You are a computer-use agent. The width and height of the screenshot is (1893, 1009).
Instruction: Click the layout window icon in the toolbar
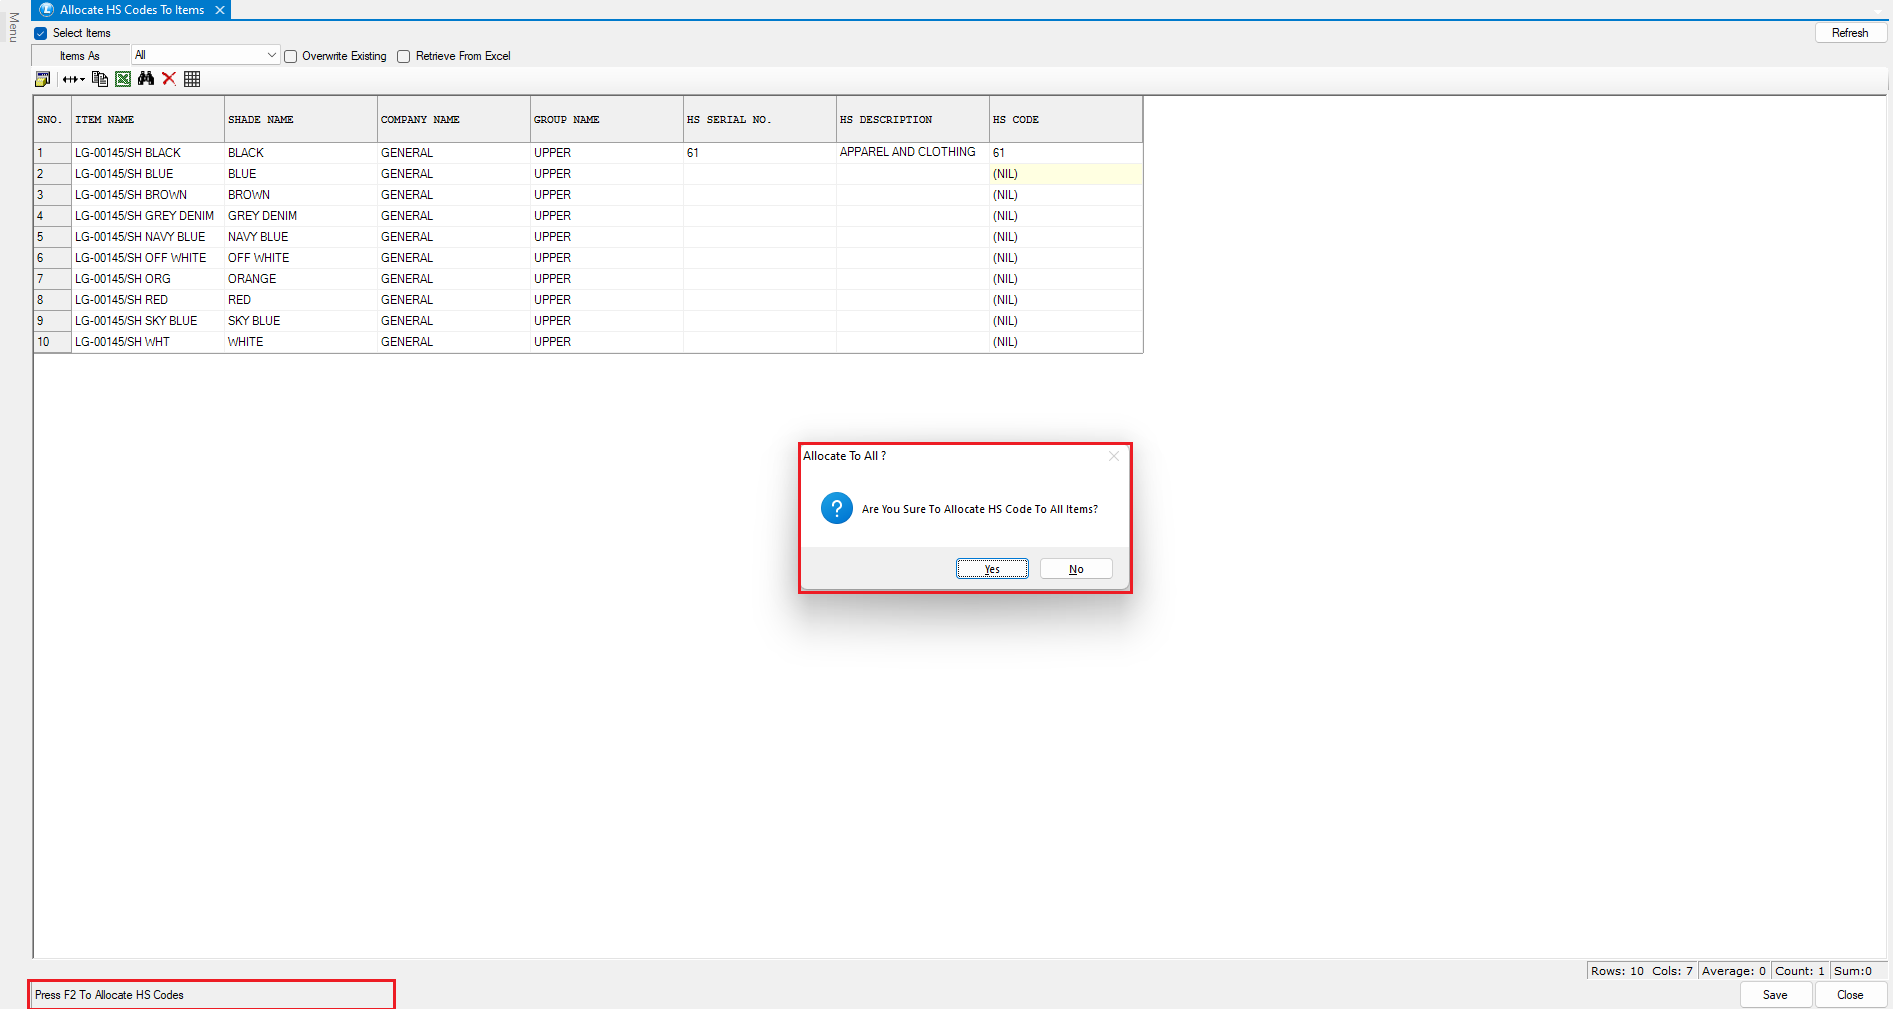click(42, 79)
